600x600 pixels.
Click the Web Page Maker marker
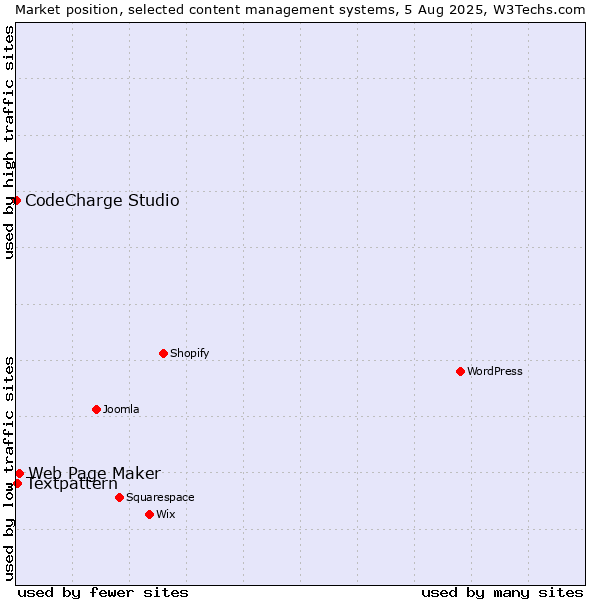coord(20,474)
